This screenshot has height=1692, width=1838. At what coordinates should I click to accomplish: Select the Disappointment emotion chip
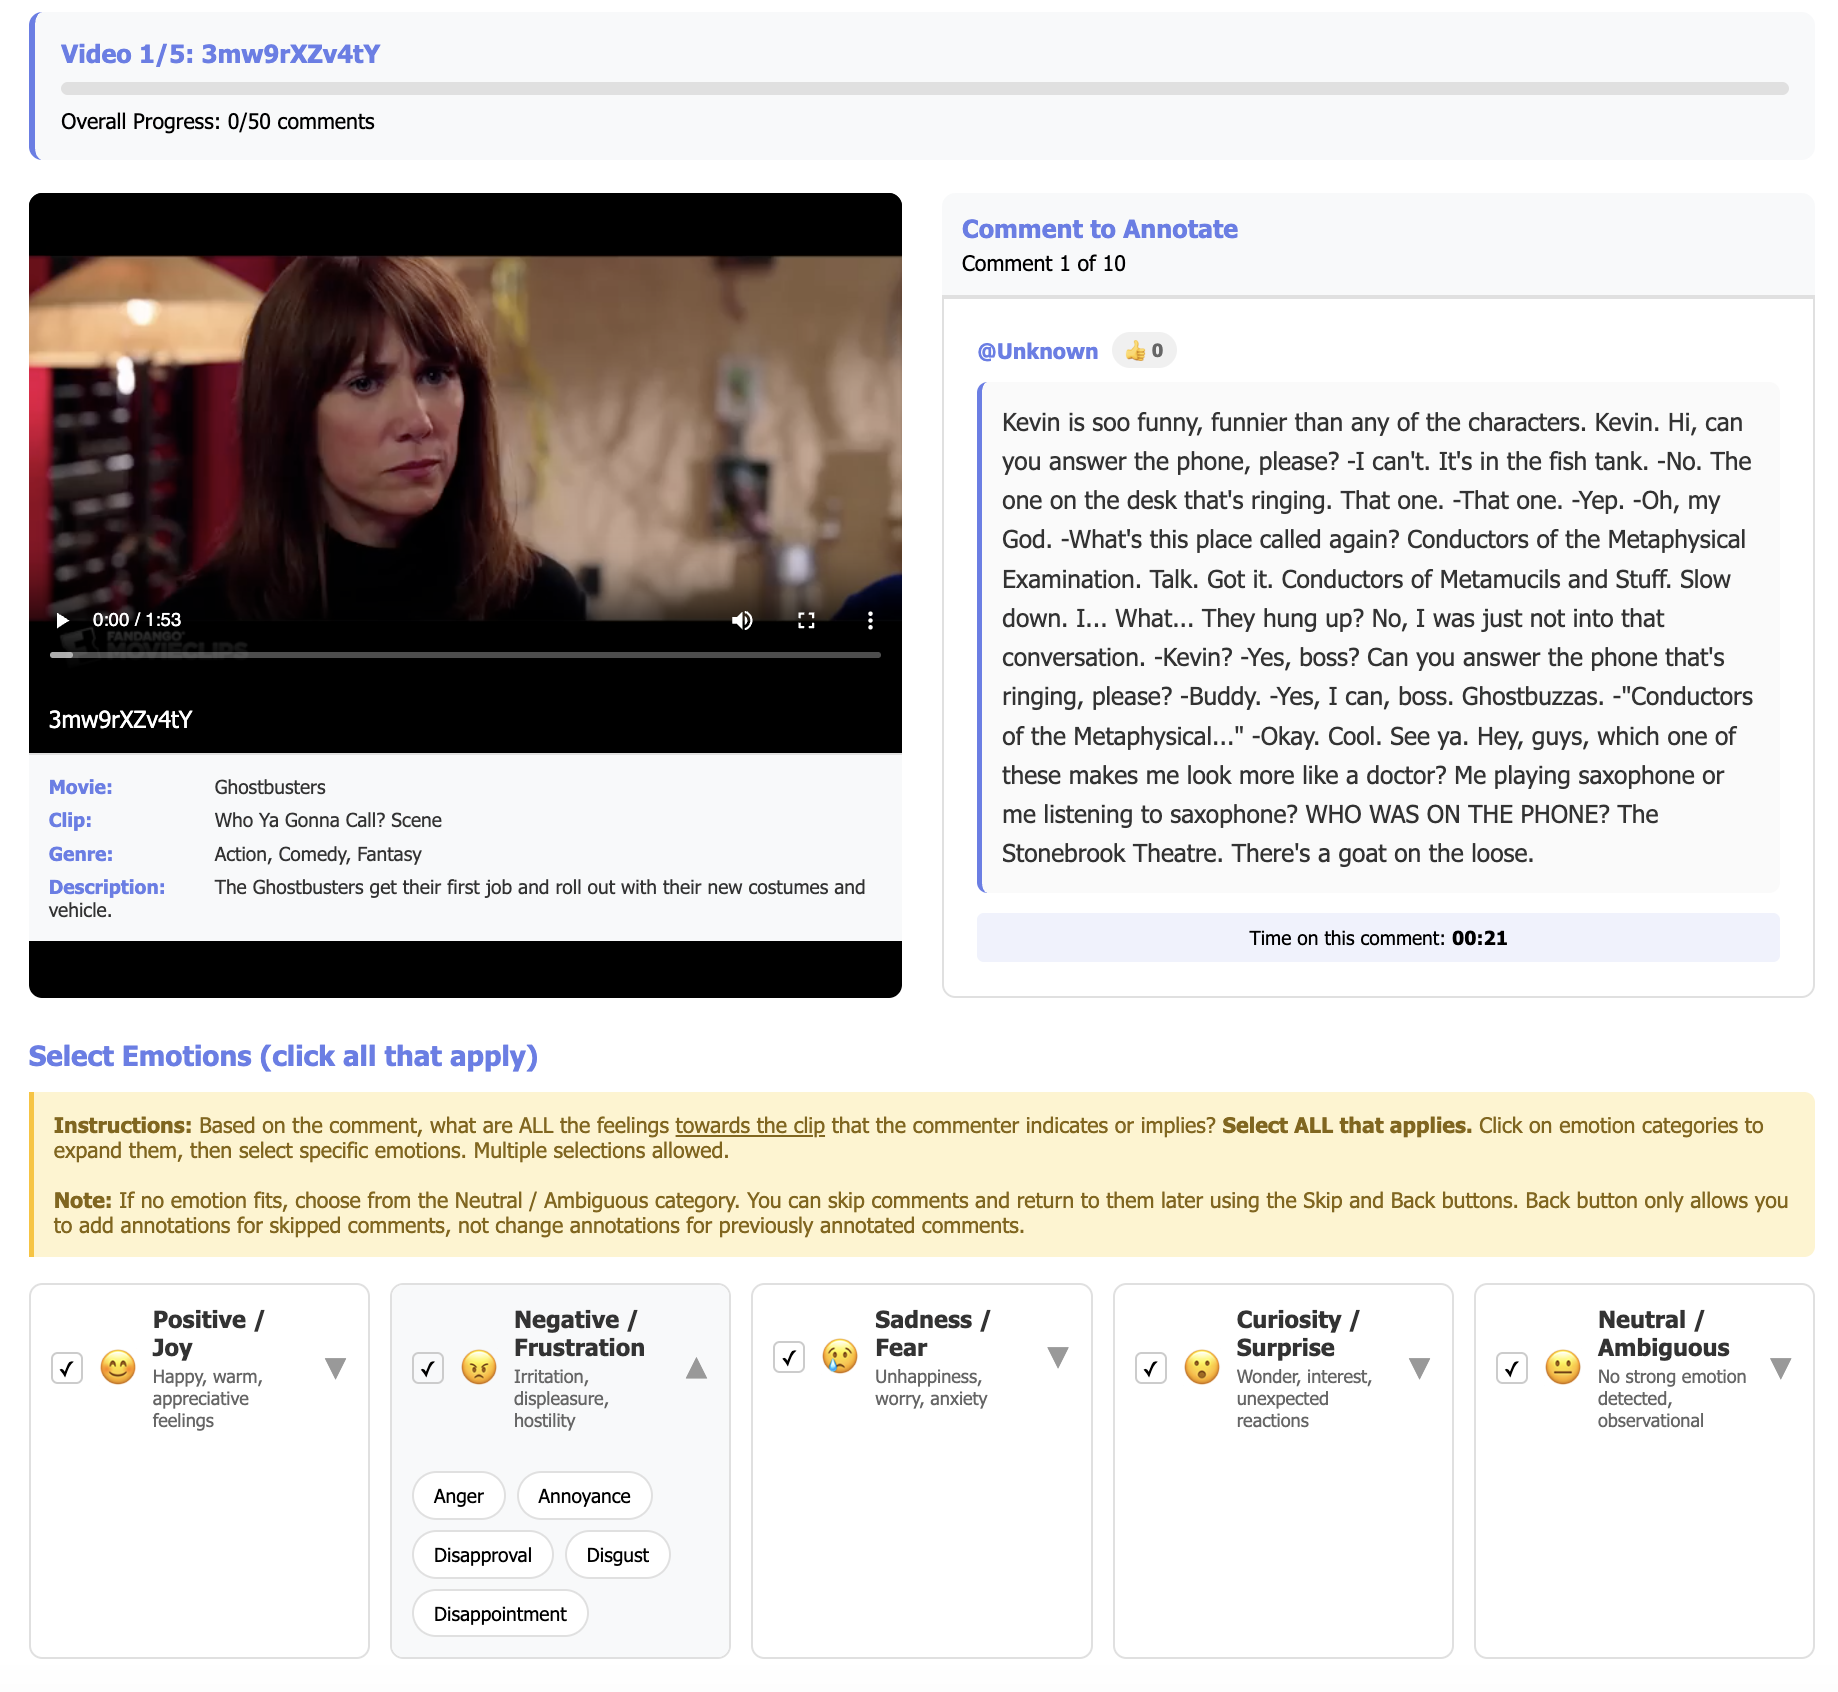point(500,1614)
